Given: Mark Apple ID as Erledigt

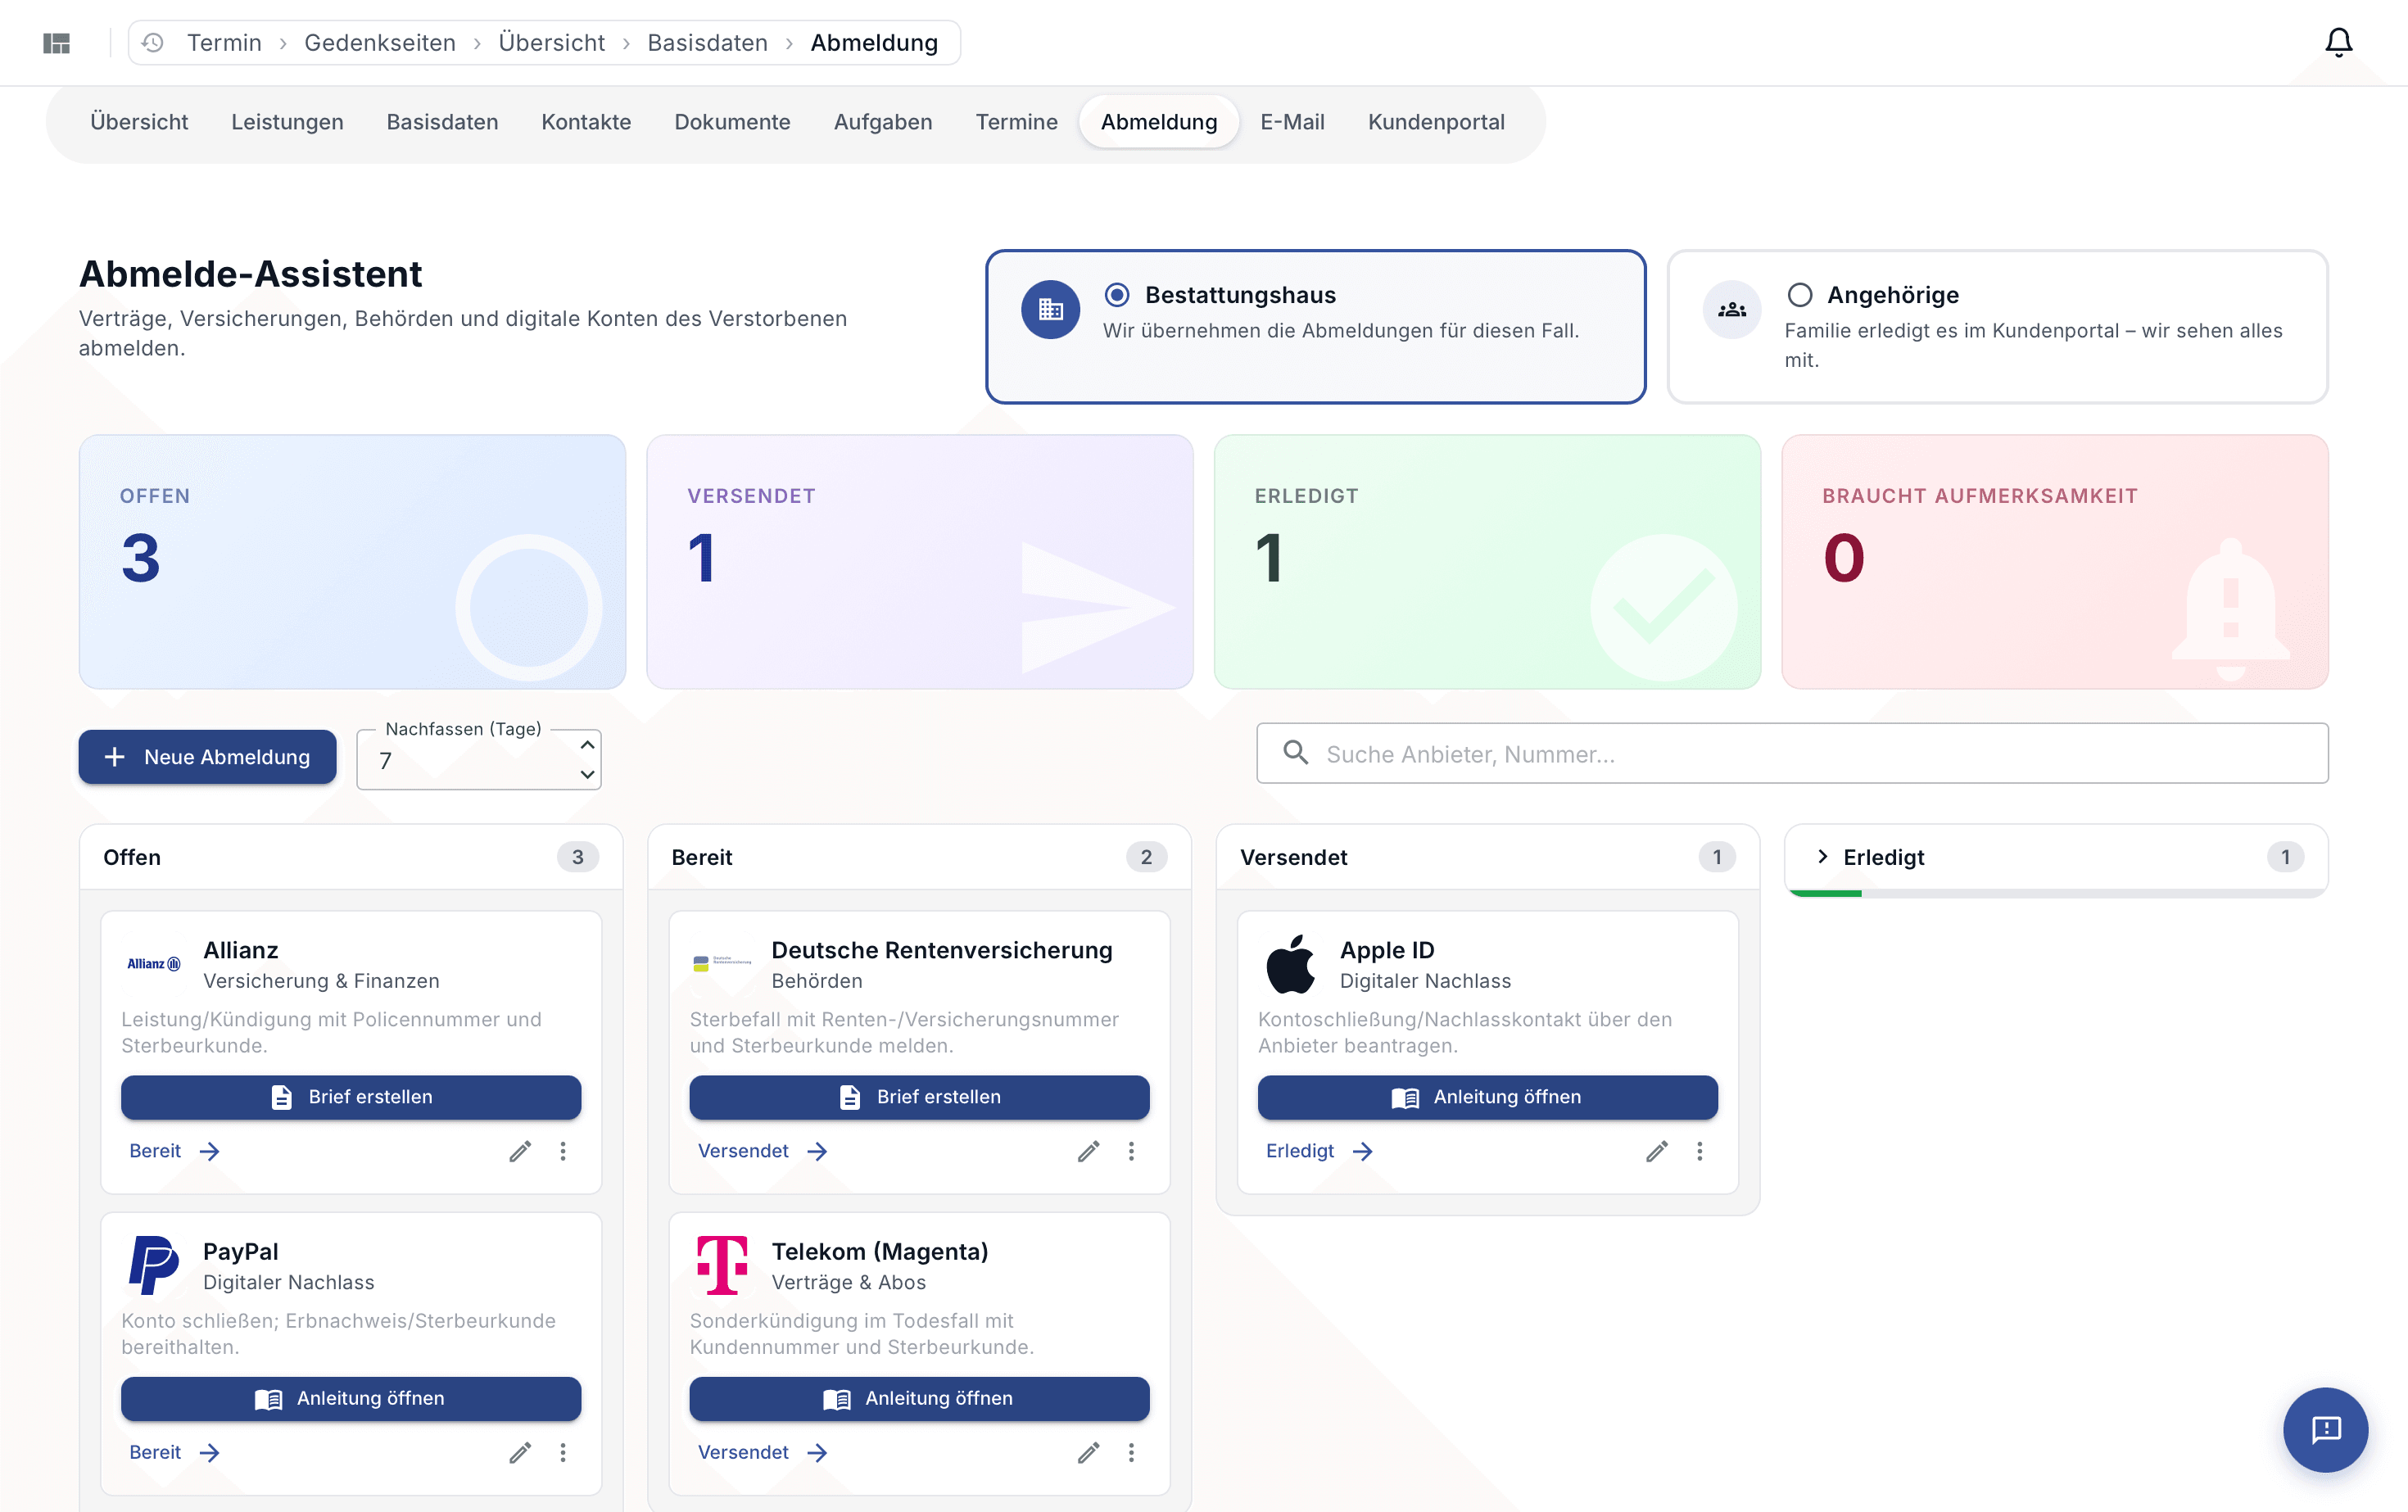Looking at the screenshot, I should (x=1319, y=1151).
